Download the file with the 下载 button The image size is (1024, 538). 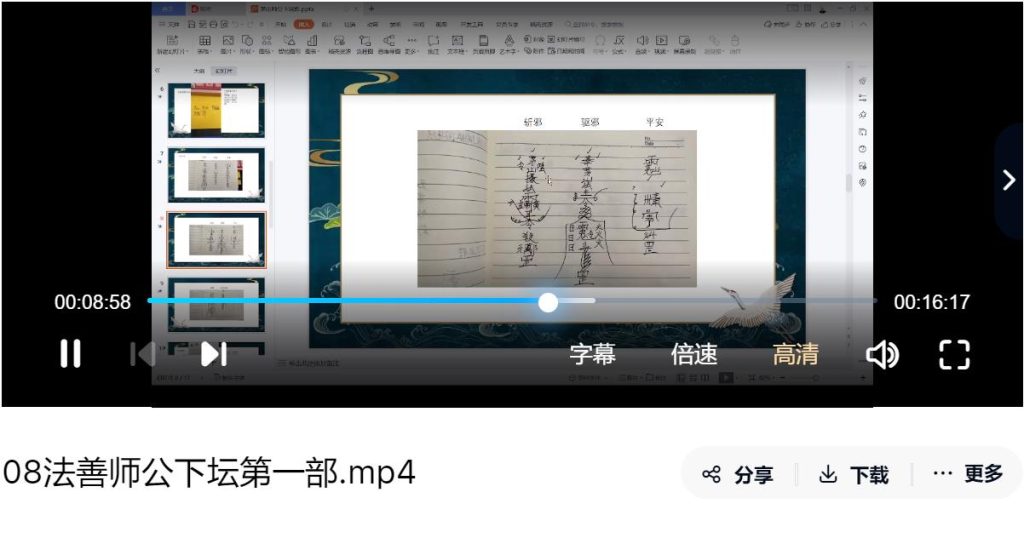coord(854,474)
